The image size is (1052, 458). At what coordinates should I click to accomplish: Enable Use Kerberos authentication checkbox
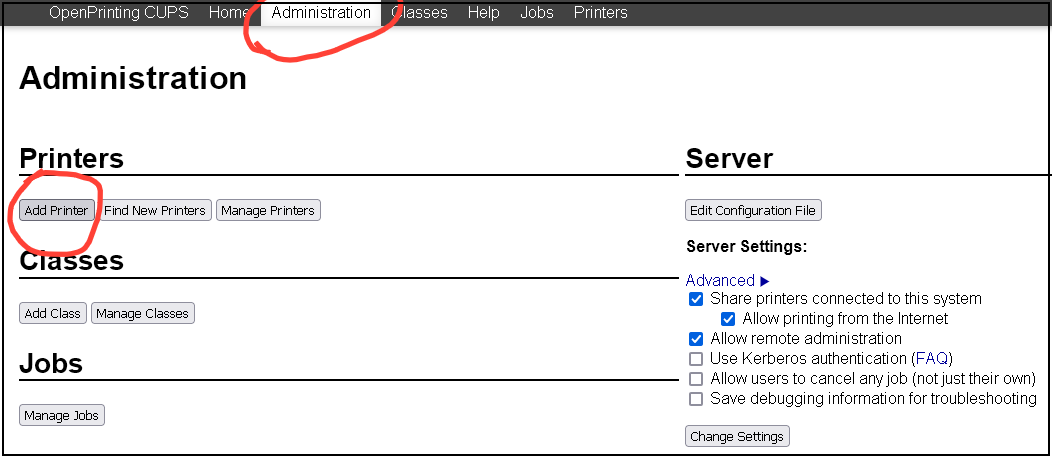[696, 359]
